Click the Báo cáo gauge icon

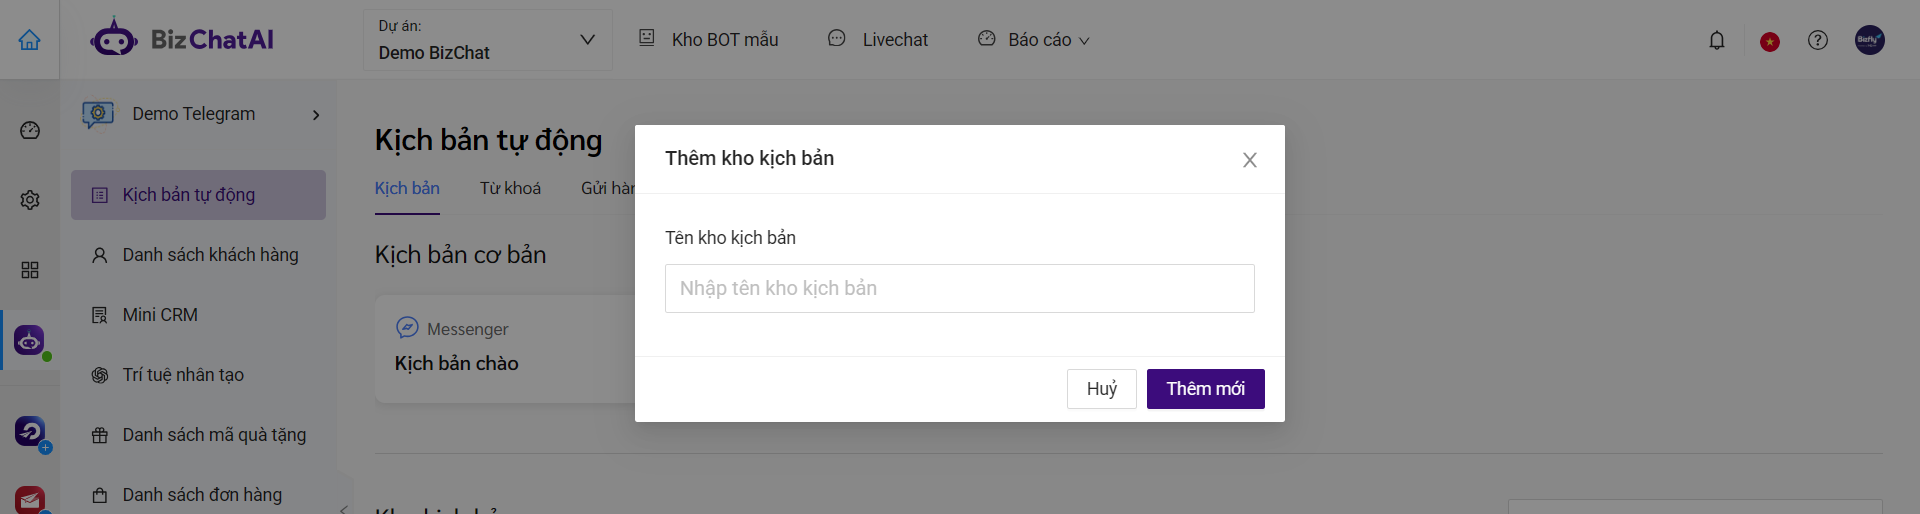[x=987, y=38]
